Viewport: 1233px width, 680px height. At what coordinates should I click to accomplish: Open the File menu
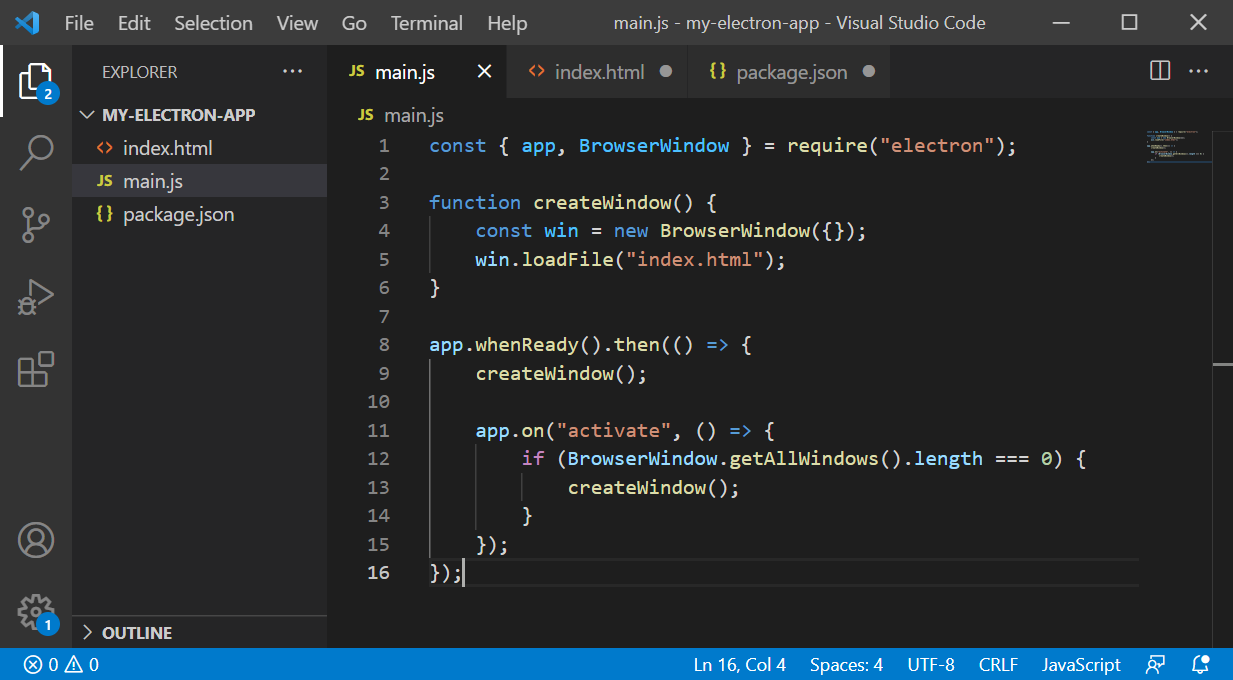(x=79, y=22)
